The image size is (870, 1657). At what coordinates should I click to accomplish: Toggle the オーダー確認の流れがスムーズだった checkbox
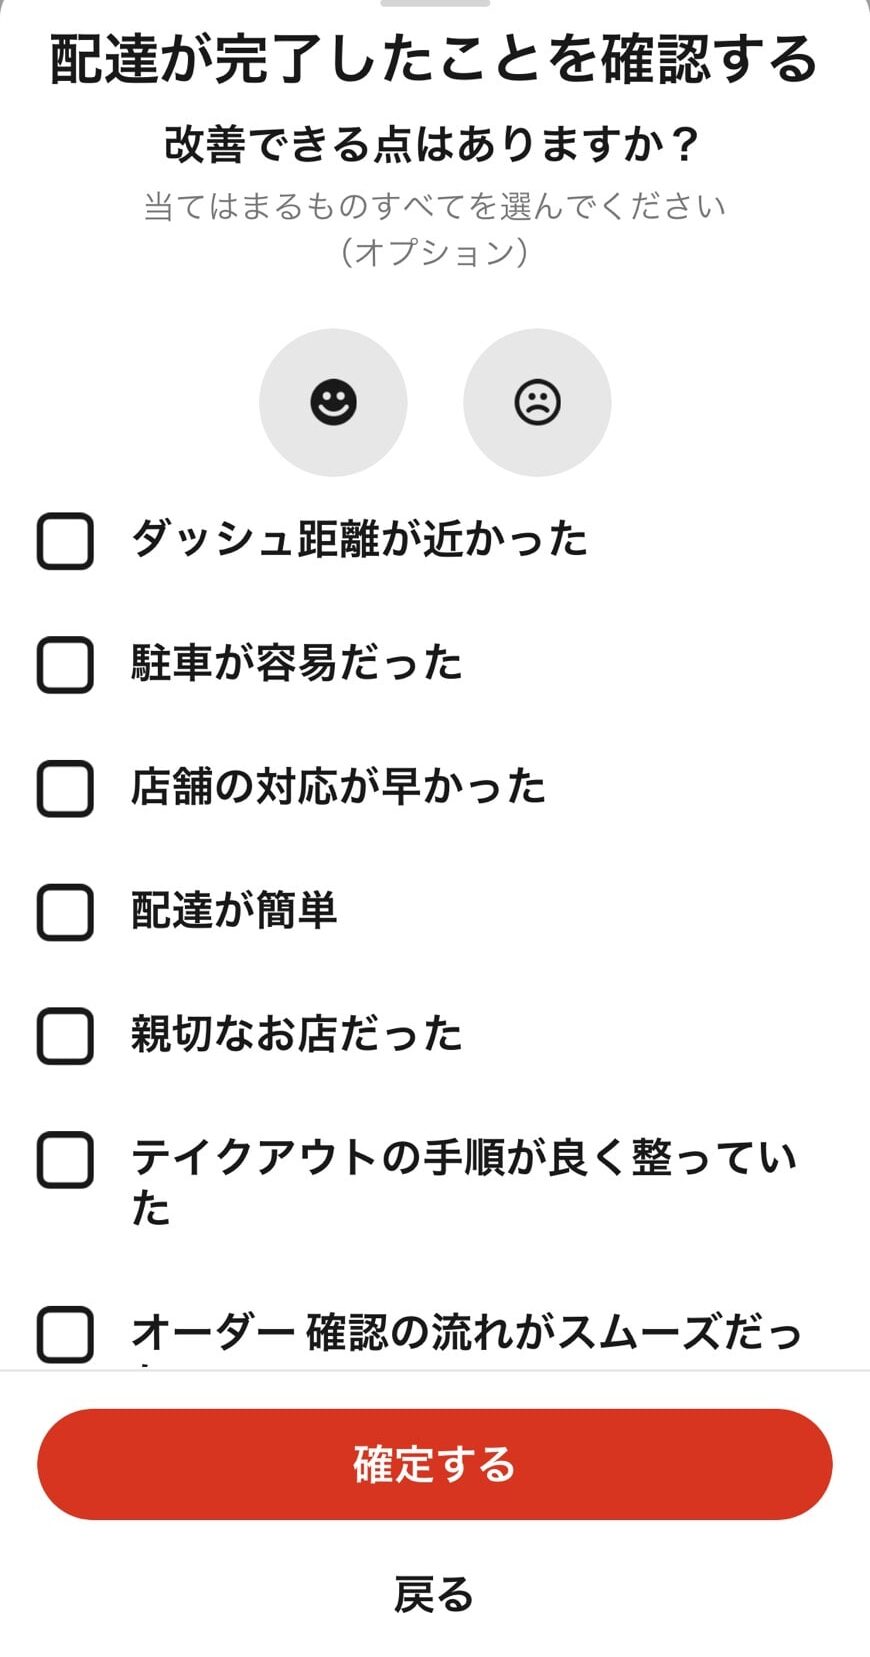[x=65, y=1334]
